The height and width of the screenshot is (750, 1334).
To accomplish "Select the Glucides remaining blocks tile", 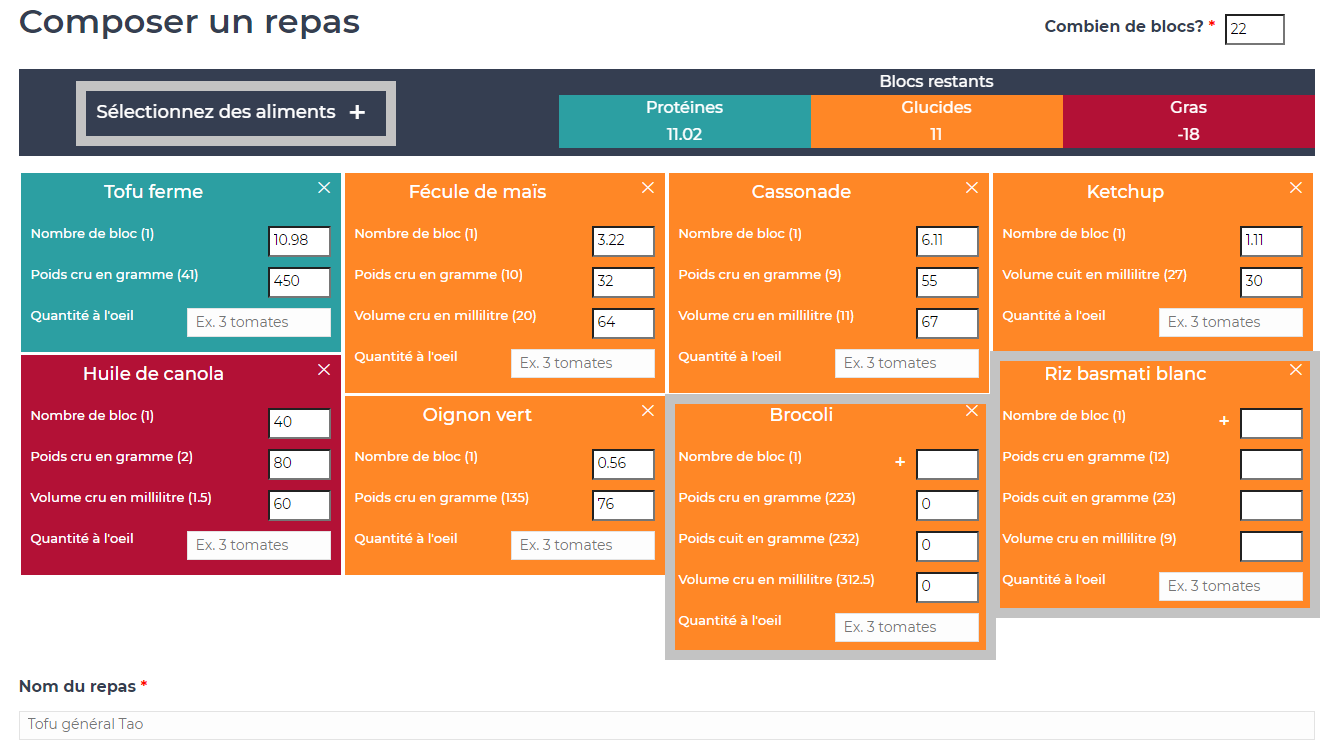I will coord(936,121).
